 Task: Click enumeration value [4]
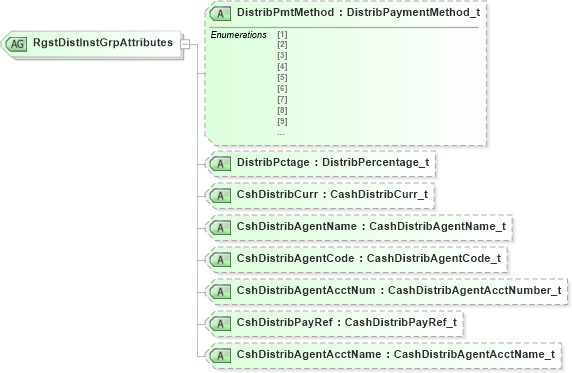pyautogui.click(x=282, y=66)
